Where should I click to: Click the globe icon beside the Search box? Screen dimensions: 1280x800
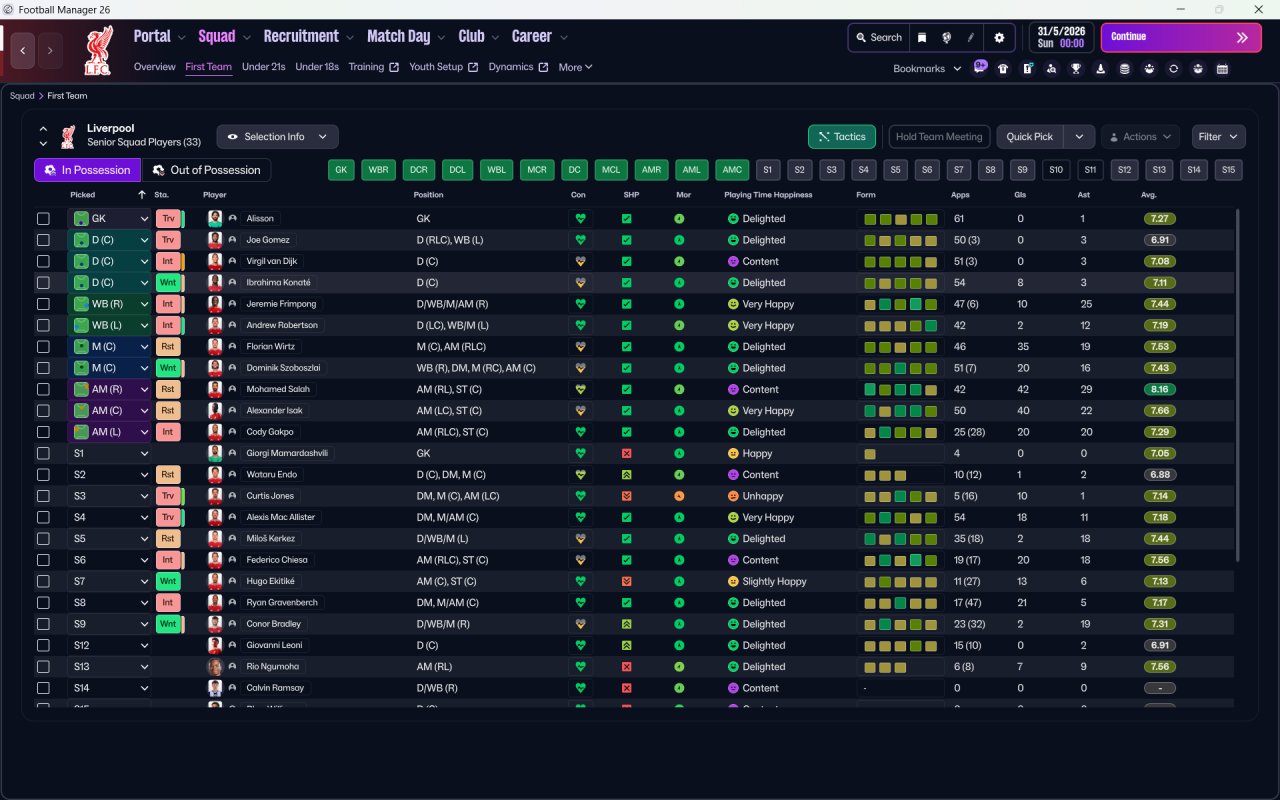(946, 37)
